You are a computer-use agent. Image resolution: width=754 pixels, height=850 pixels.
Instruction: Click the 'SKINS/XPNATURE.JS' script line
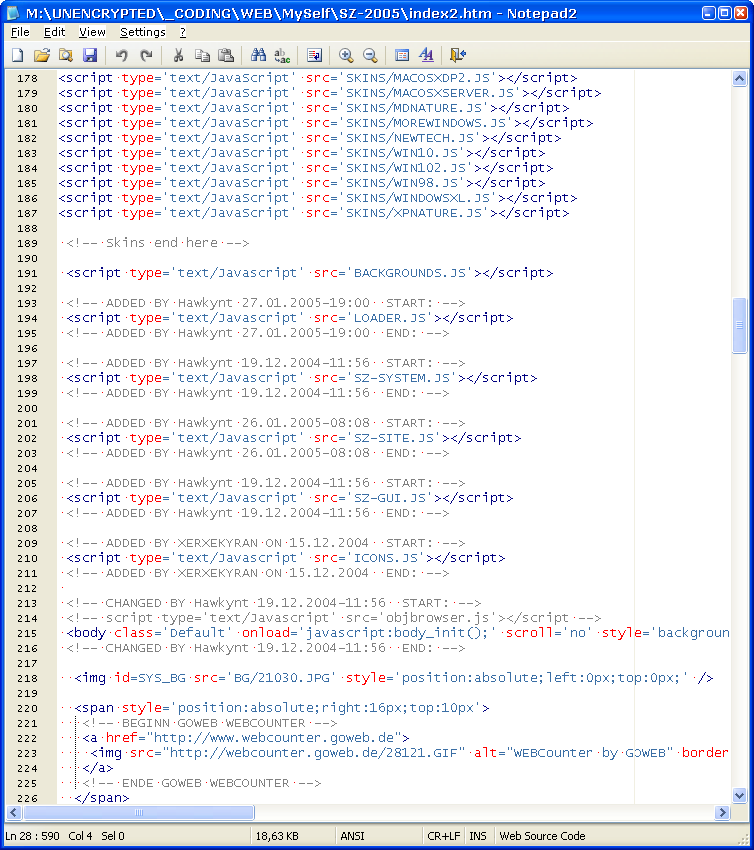pos(314,213)
